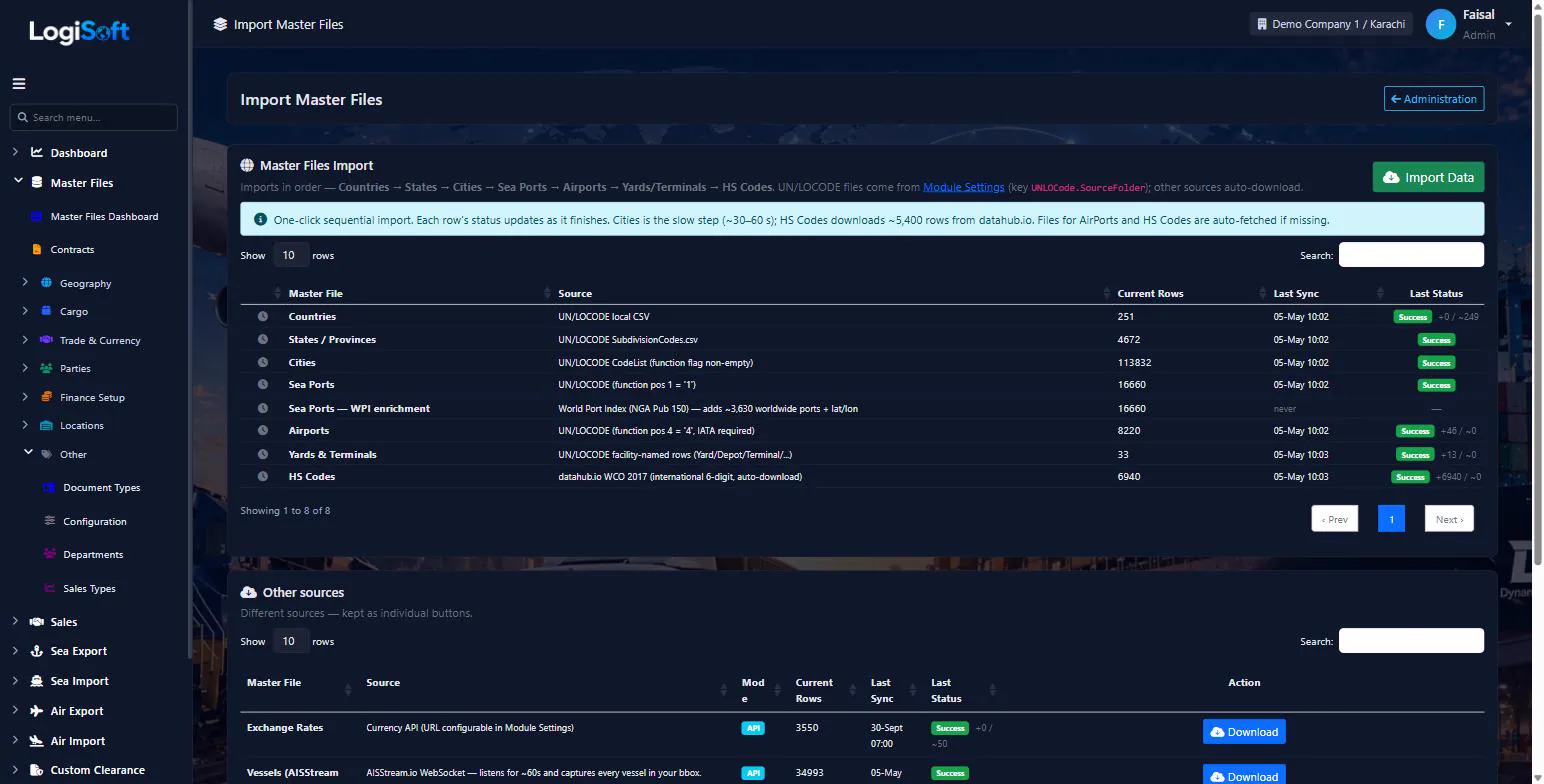The image size is (1544, 784).
Task: Click the Air Import landing plane icon
Action: coord(37,741)
